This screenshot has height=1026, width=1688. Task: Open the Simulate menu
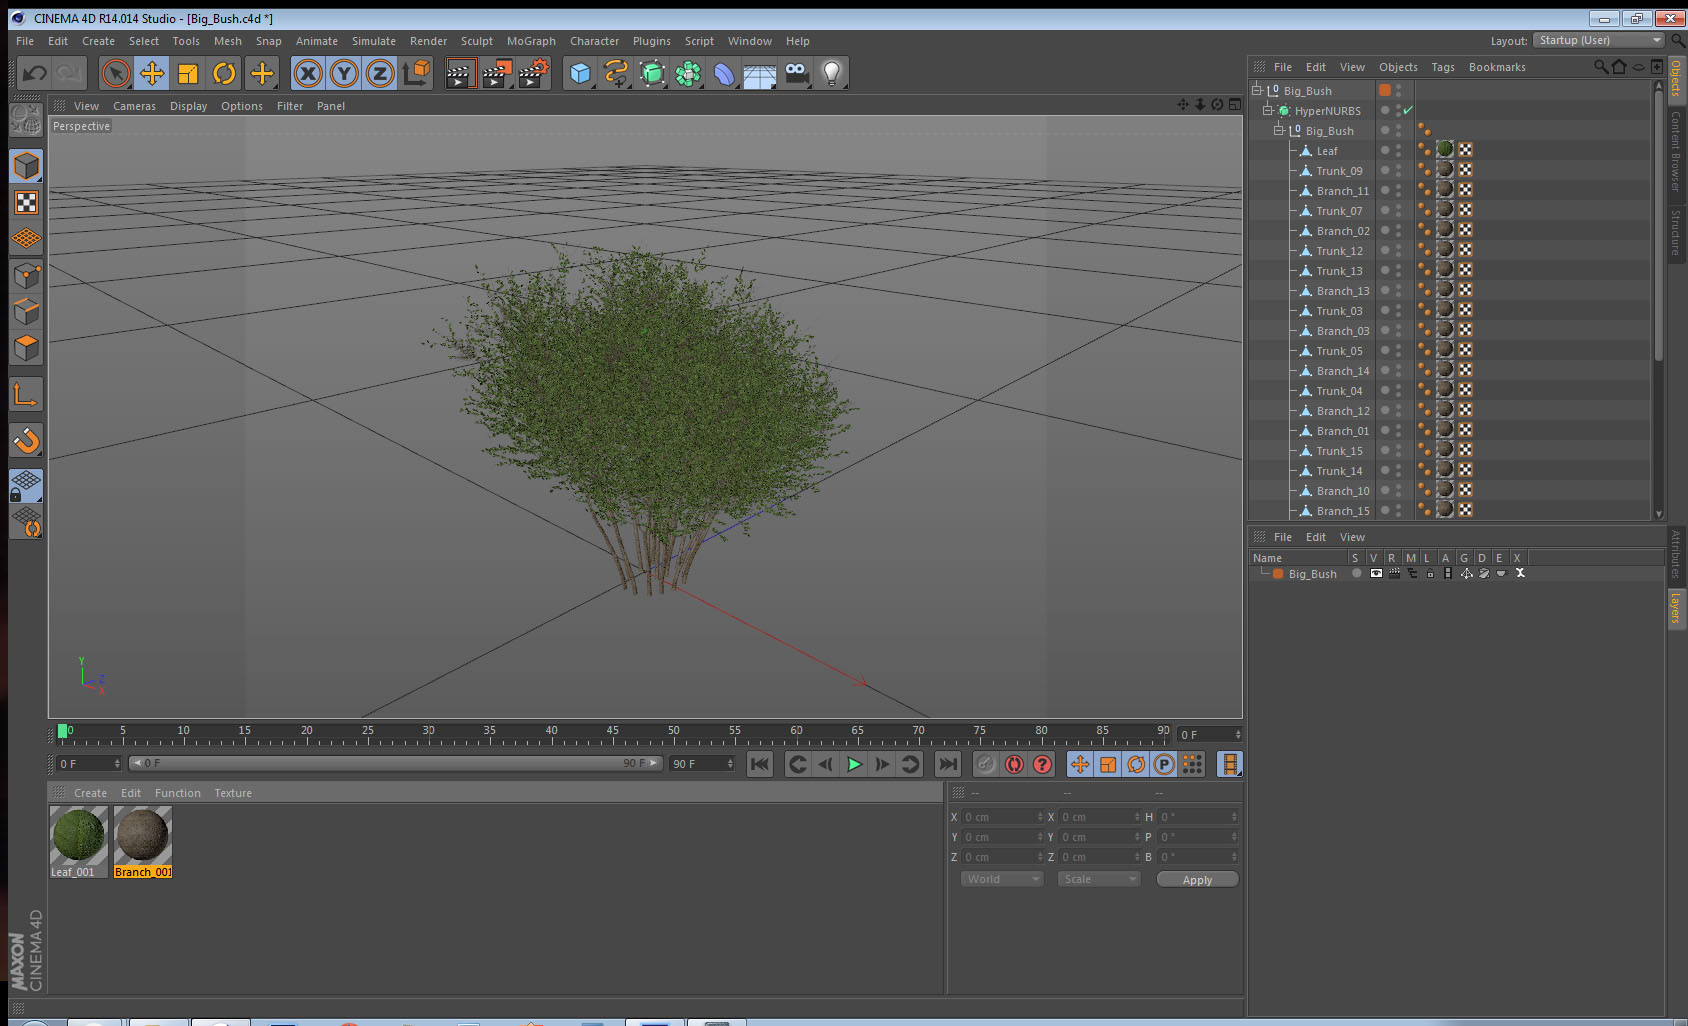(x=374, y=41)
